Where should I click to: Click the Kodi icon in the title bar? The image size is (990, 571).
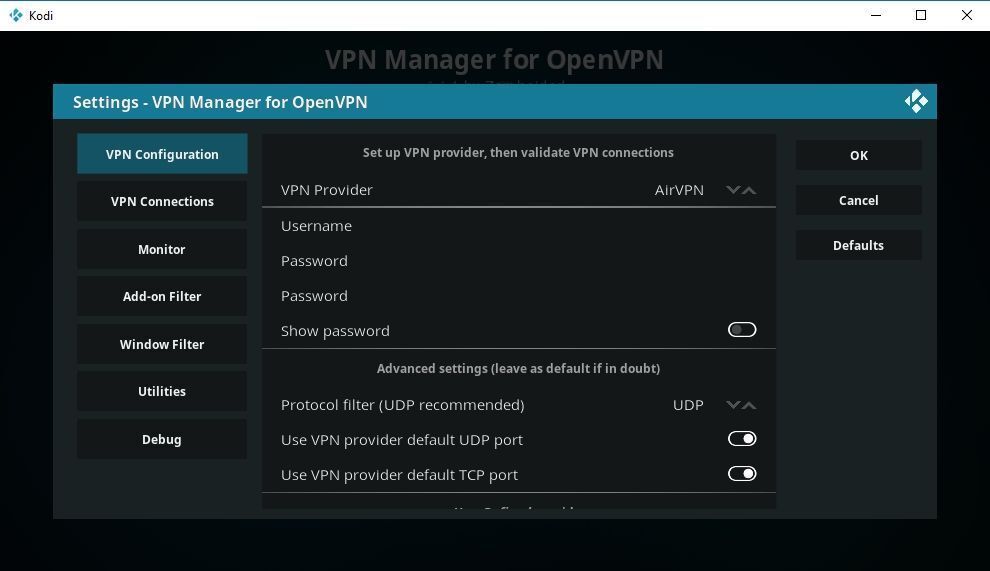[x=15, y=15]
